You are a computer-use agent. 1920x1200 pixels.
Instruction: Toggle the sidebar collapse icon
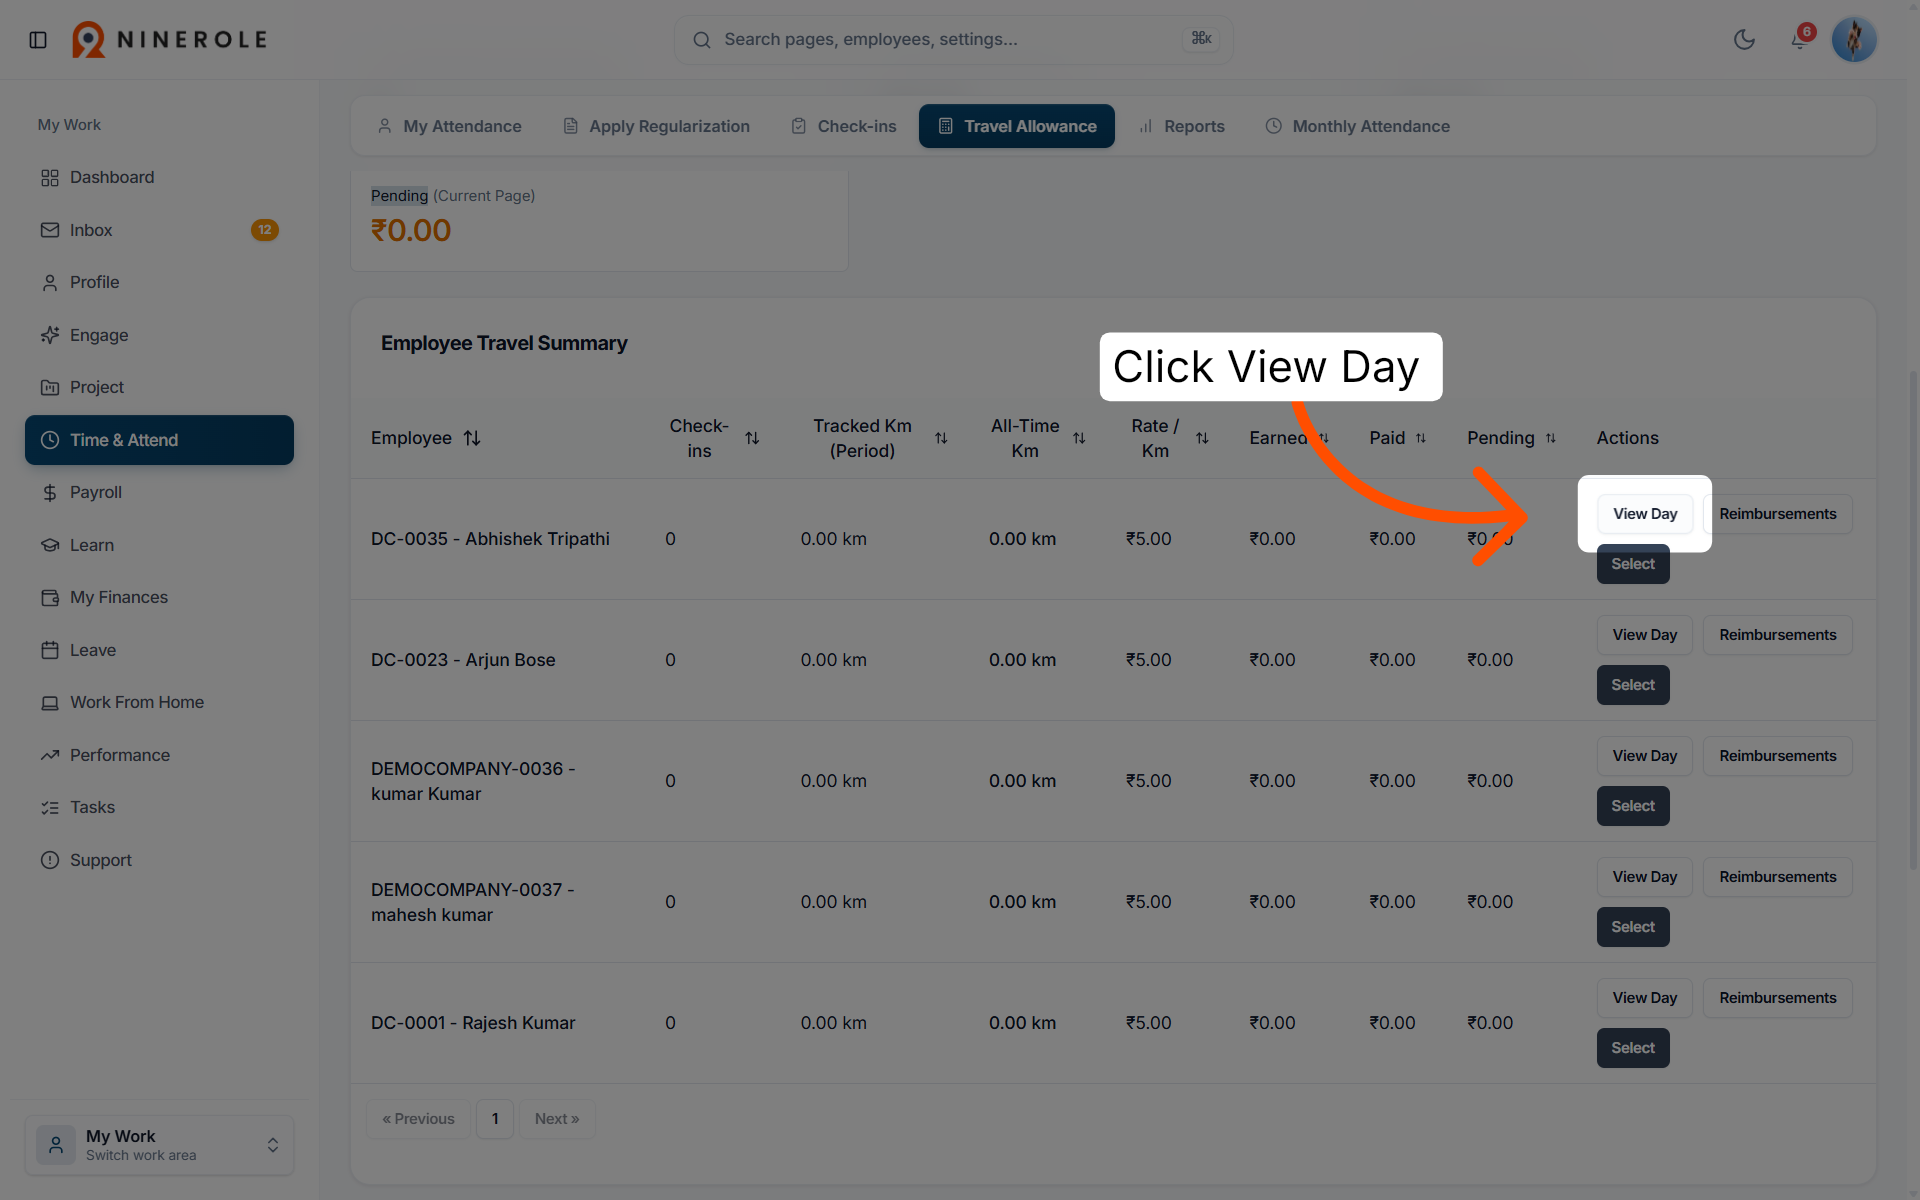click(x=38, y=40)
